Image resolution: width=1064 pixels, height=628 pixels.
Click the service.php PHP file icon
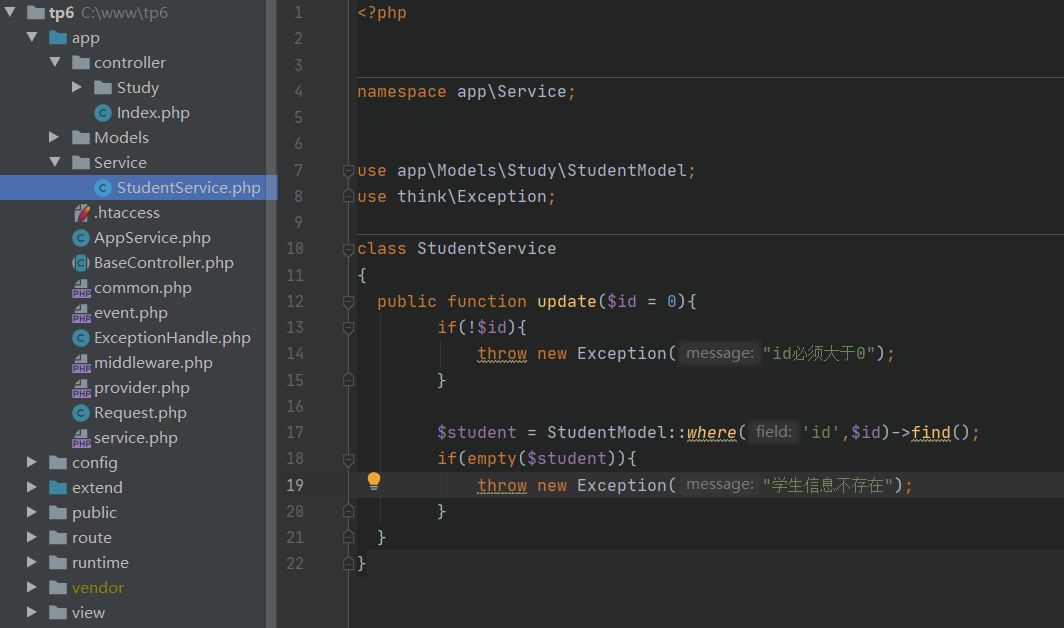pos(81,439)
